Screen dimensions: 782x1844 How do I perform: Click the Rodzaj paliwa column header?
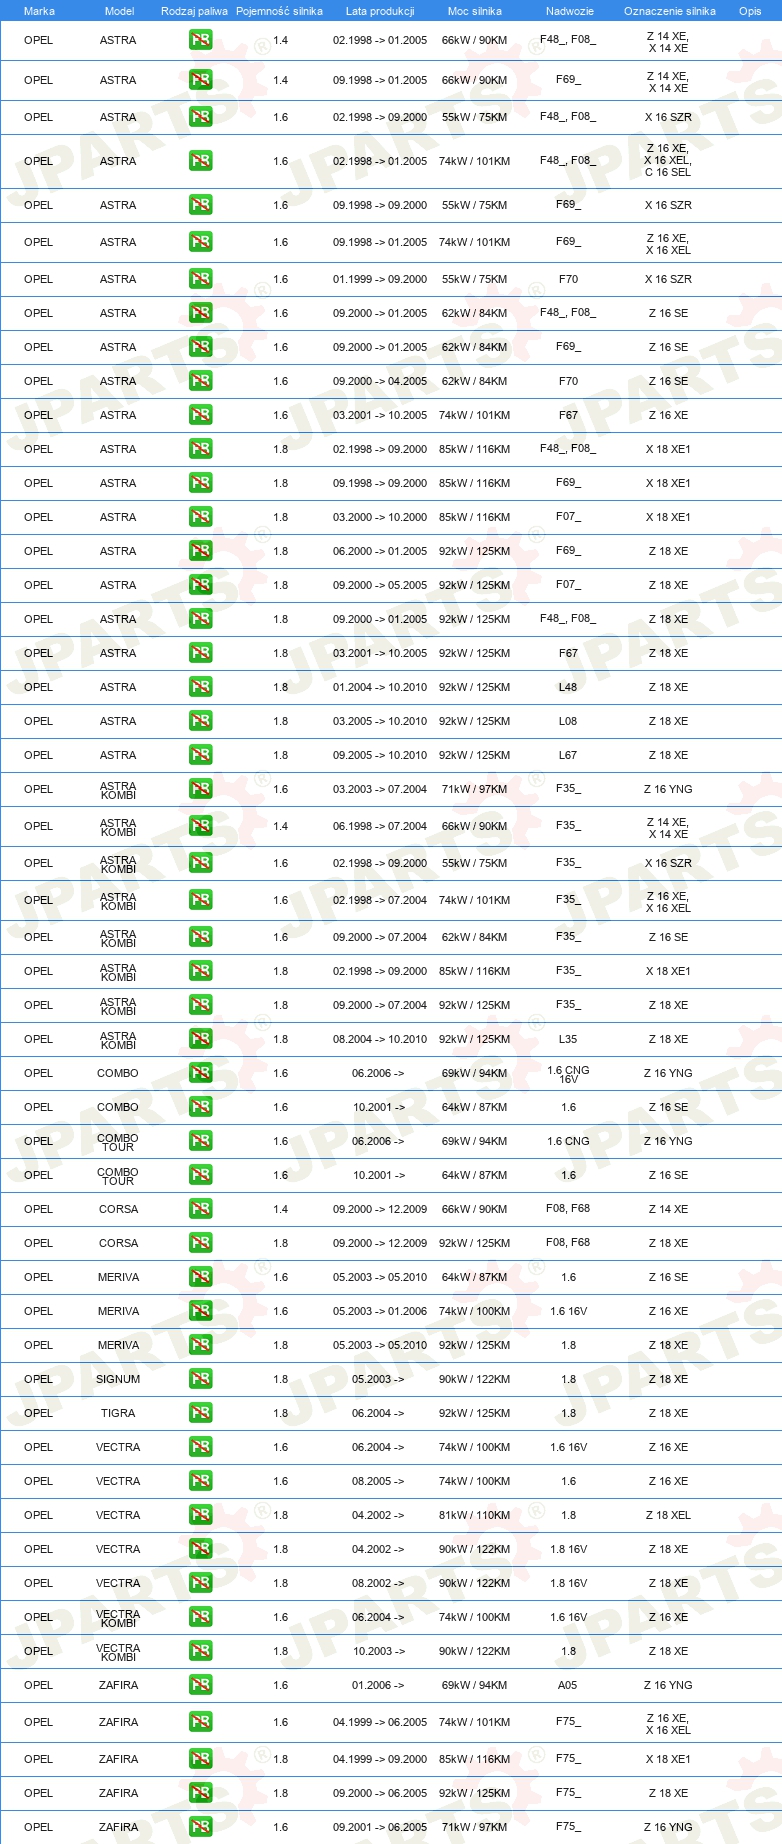pos(194,11)
